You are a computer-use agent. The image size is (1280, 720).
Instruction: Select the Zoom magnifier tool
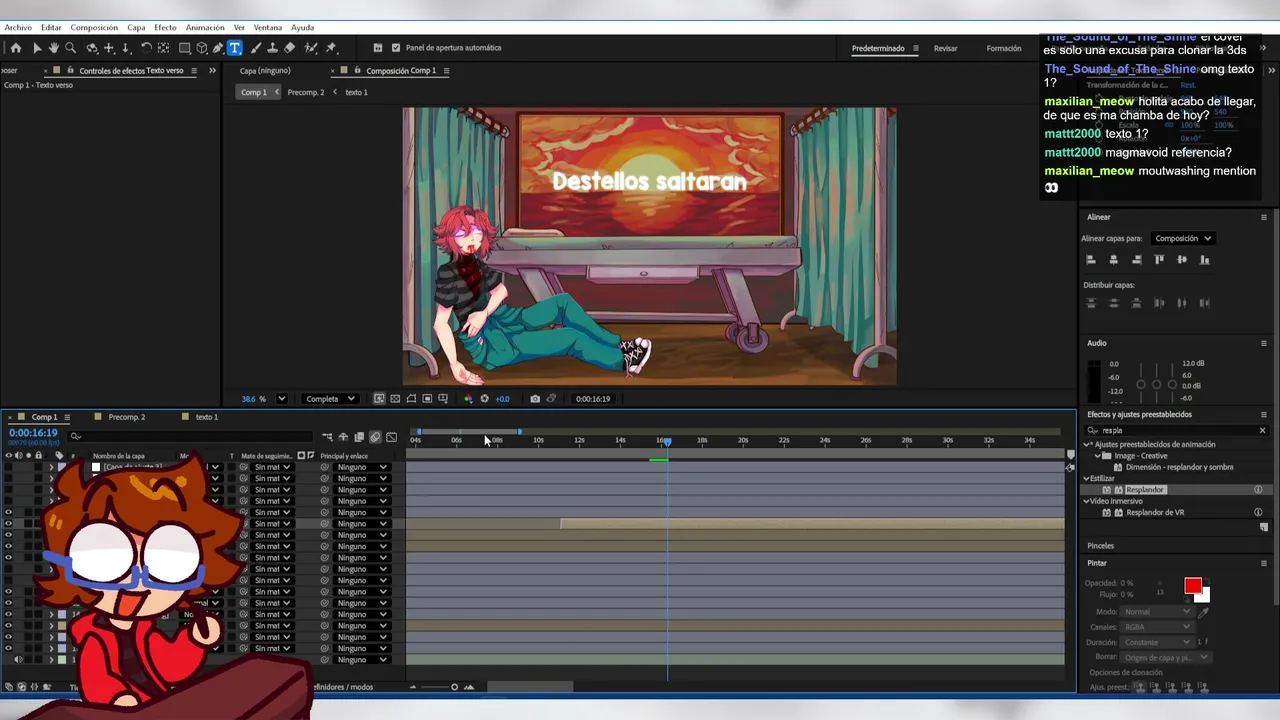70,48
